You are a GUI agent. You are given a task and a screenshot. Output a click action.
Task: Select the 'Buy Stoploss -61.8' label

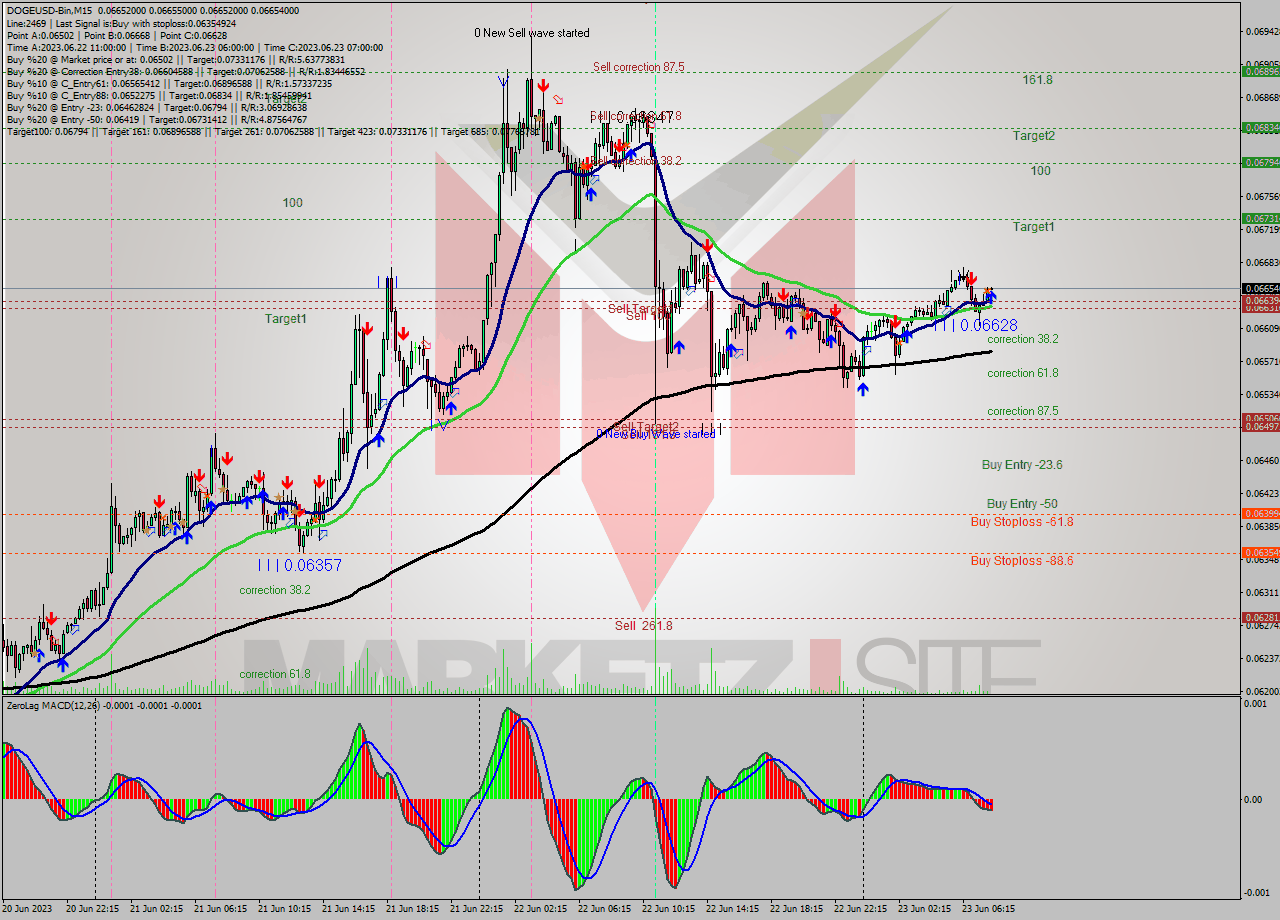coord(1022,522)
